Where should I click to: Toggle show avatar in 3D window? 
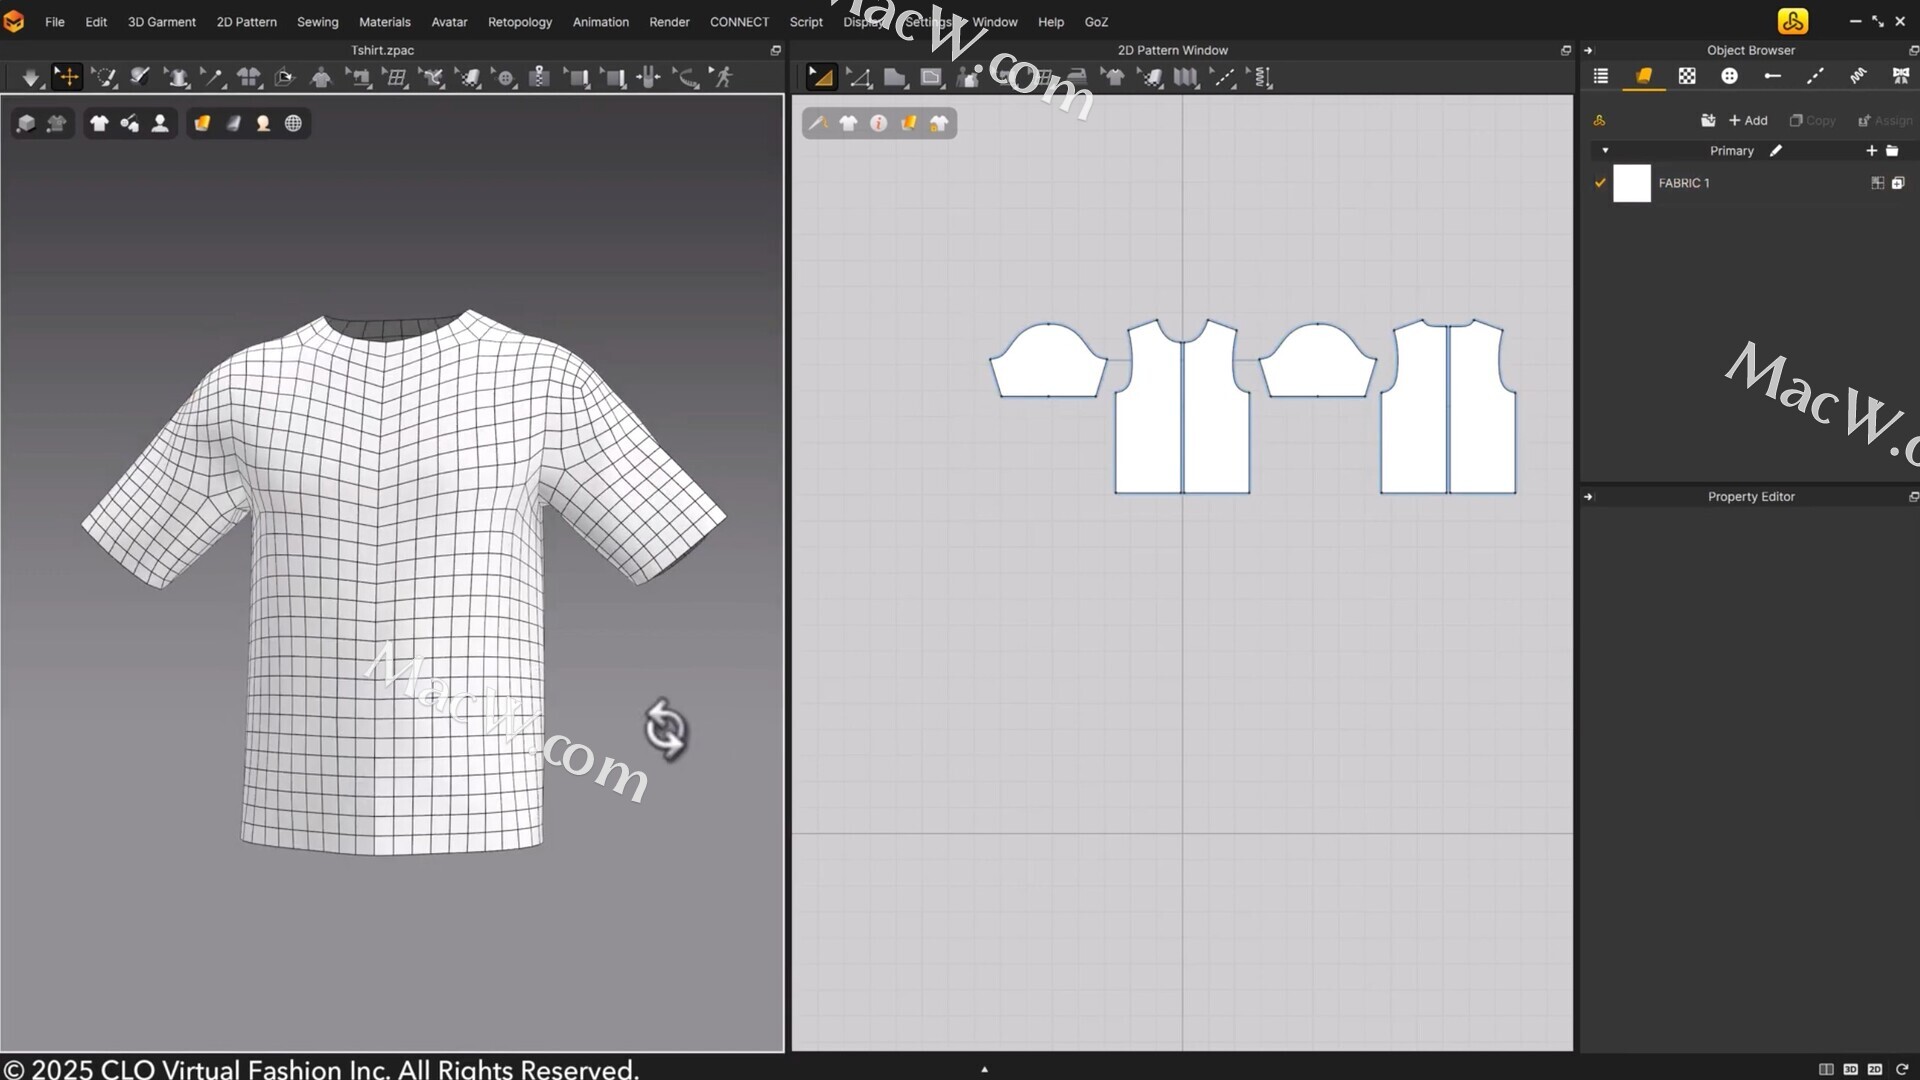(x=160, y=123)
